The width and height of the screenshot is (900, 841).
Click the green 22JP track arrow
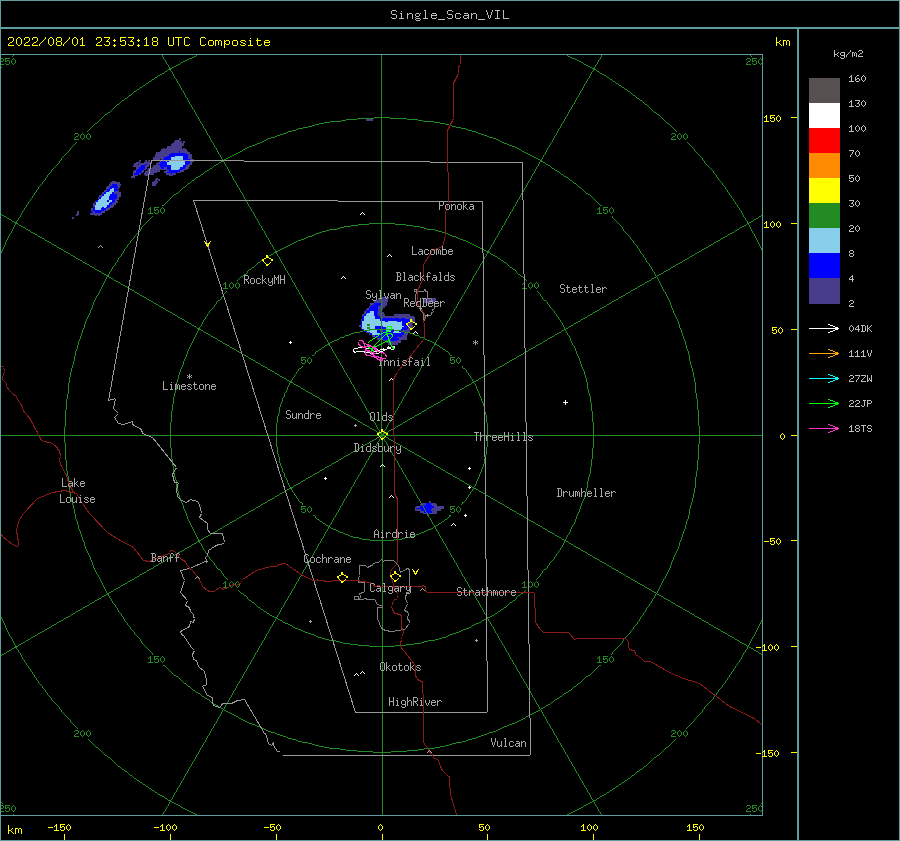coord(824,404)
